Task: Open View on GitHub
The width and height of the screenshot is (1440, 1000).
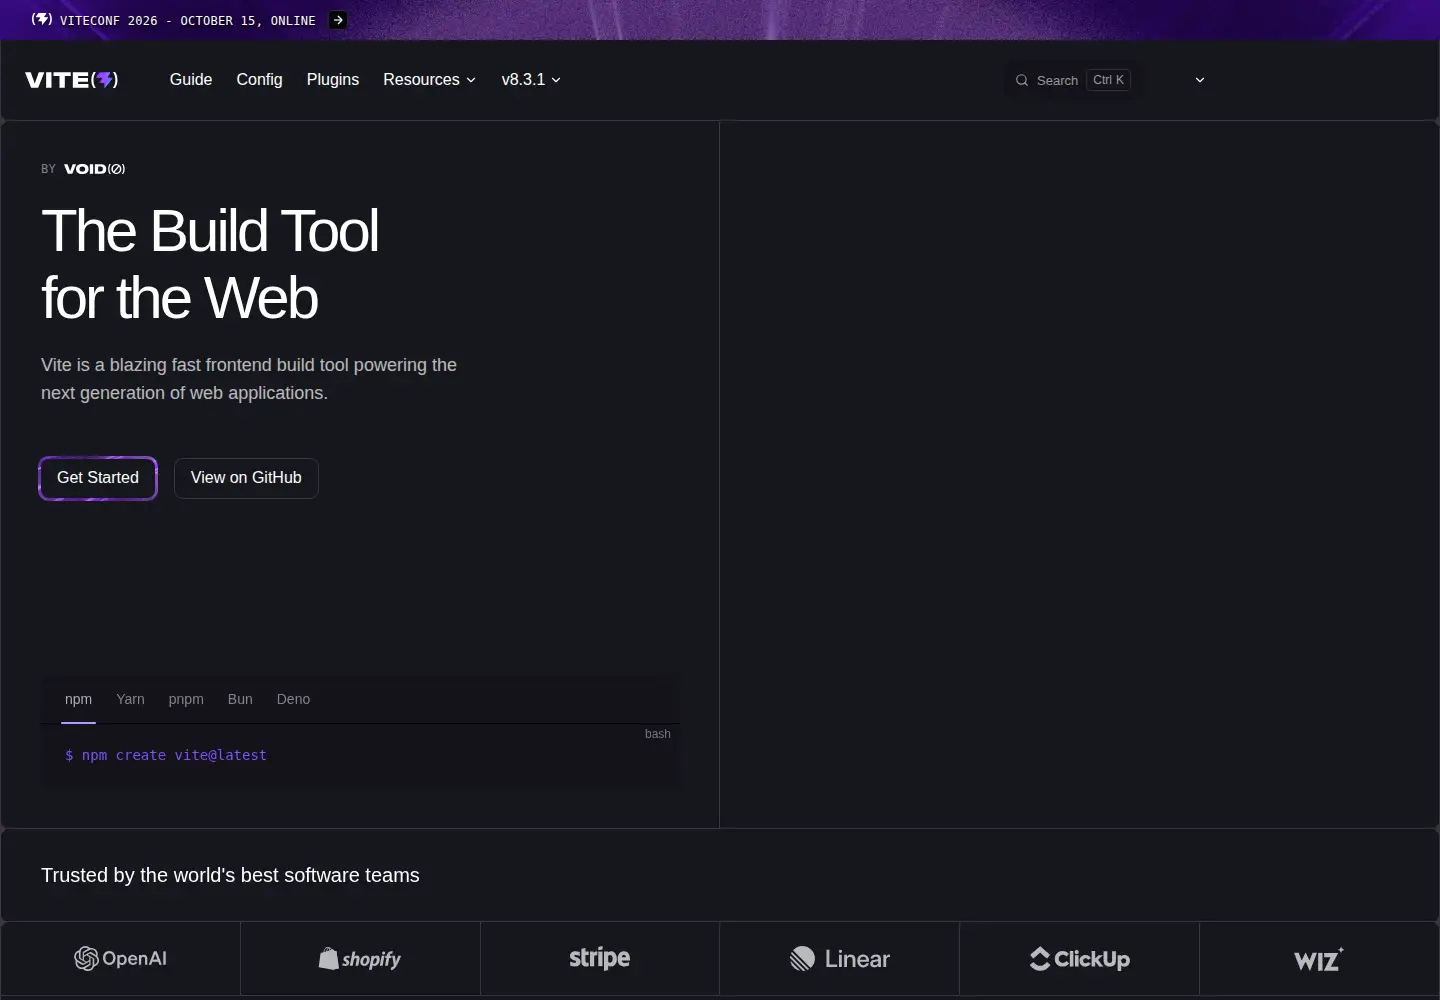Action: coord(246,478)
